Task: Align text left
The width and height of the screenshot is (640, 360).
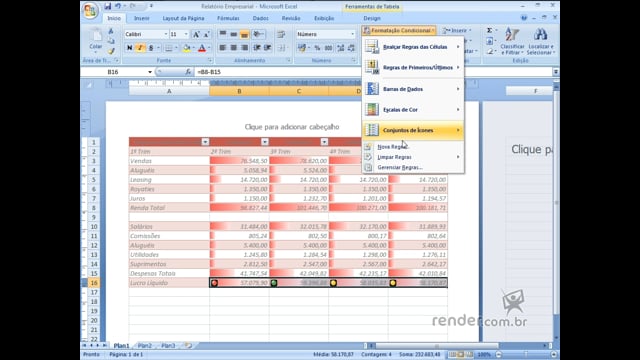Action: pyautogui.click(x=223, y=48)
